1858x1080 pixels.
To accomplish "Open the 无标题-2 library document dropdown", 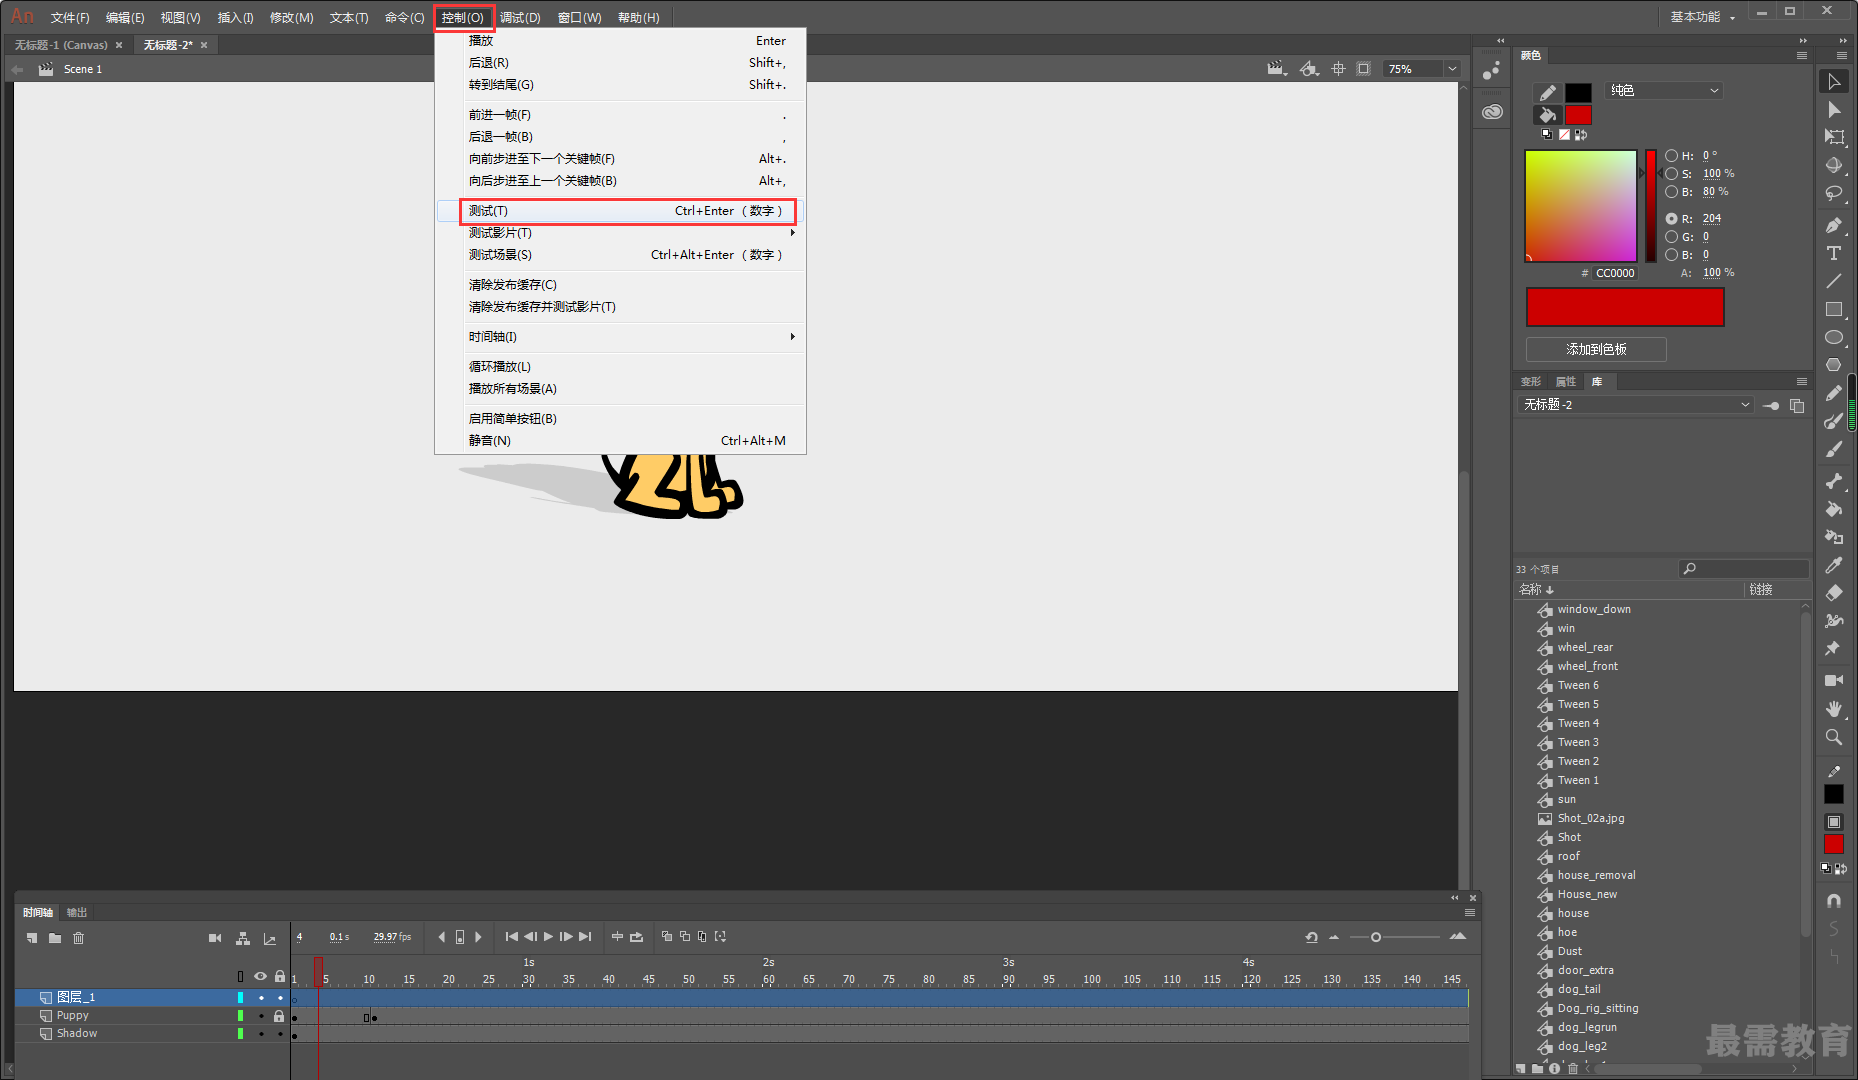I will tap(1636, 405).
